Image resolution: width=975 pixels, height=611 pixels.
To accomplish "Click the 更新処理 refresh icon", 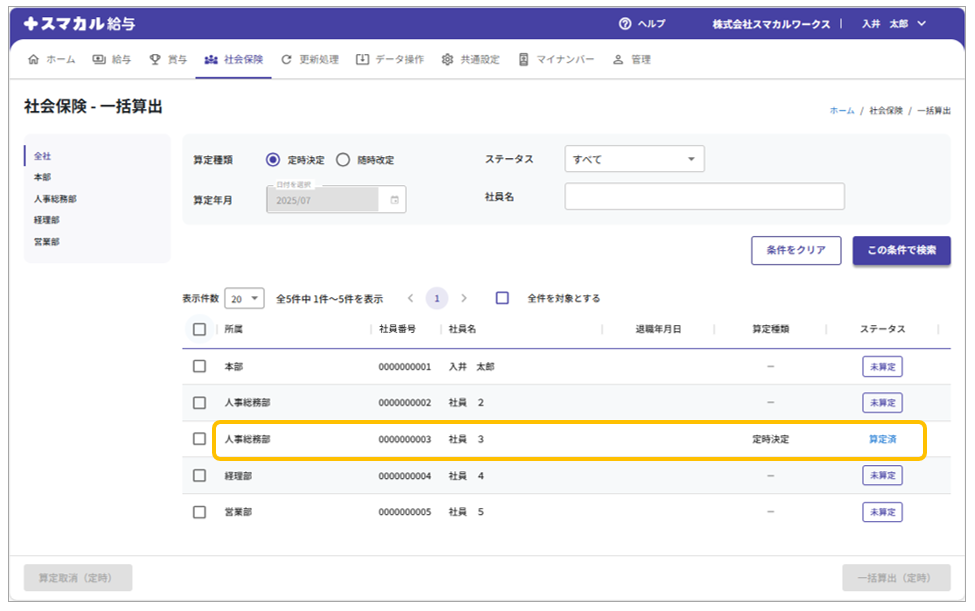I will coord(287,60).
